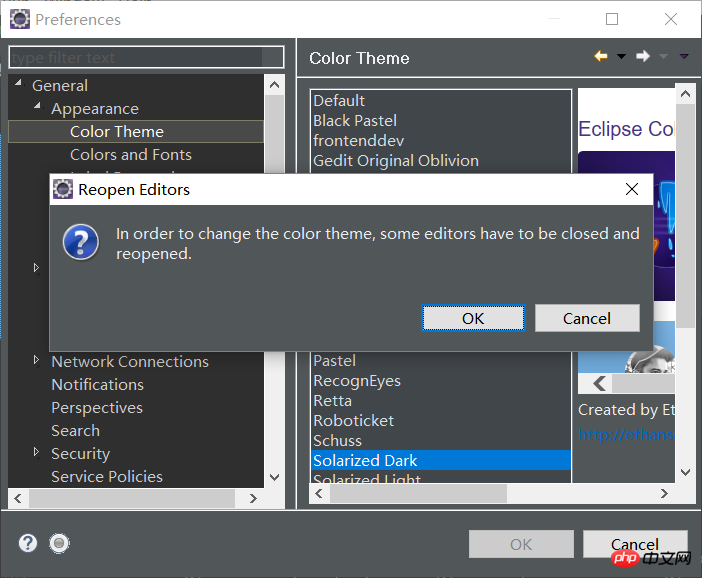Open the forward history dropdown arrow
This screenshot has width=702, height=578.
[x=663, y=56]
